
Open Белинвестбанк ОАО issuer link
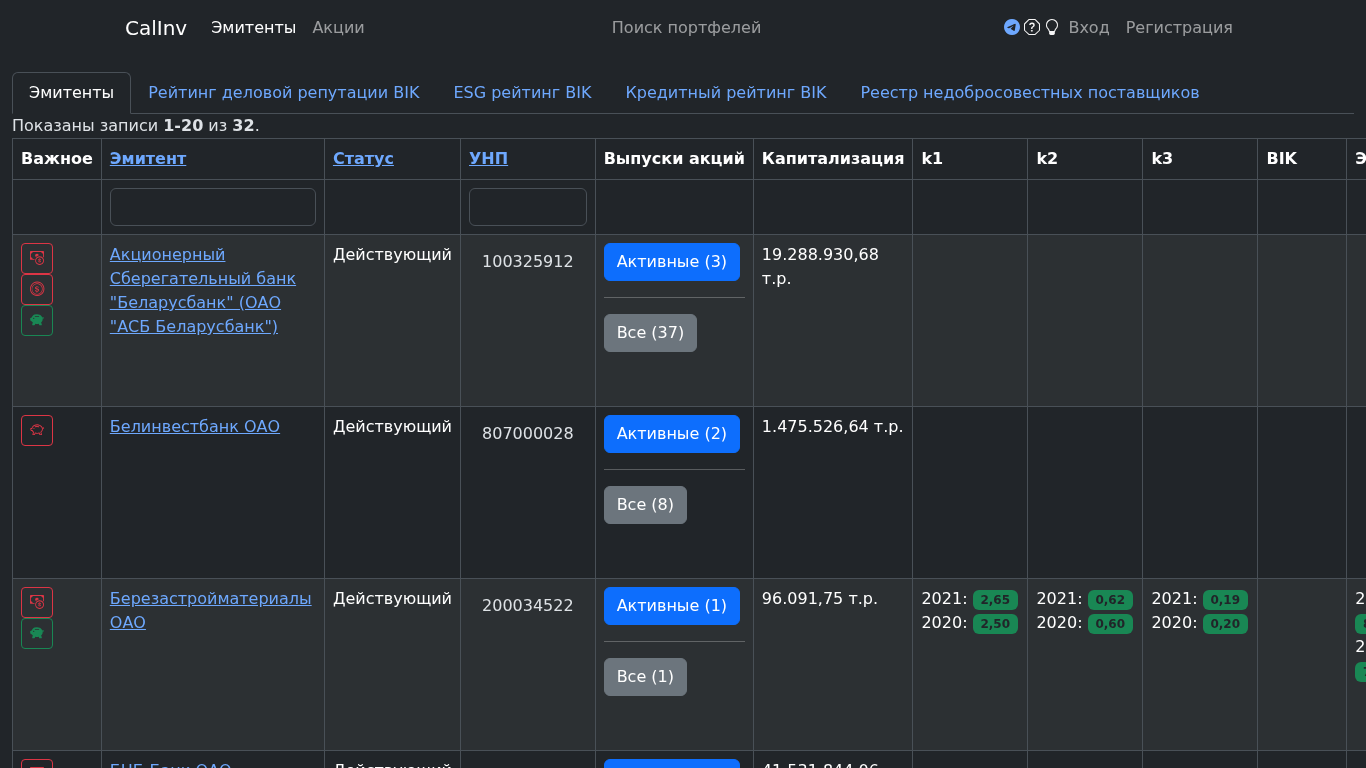pos(195,427)
